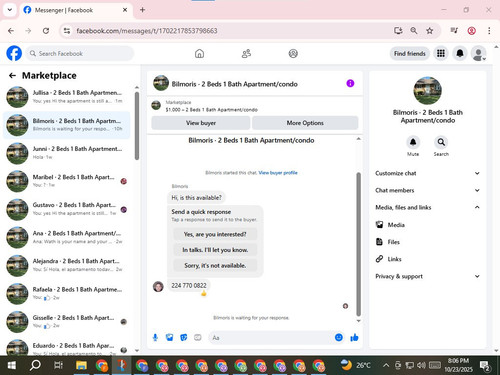Choose a sticker icon in composer
This screenshot has width=500, height=375.
coord(184,338)
